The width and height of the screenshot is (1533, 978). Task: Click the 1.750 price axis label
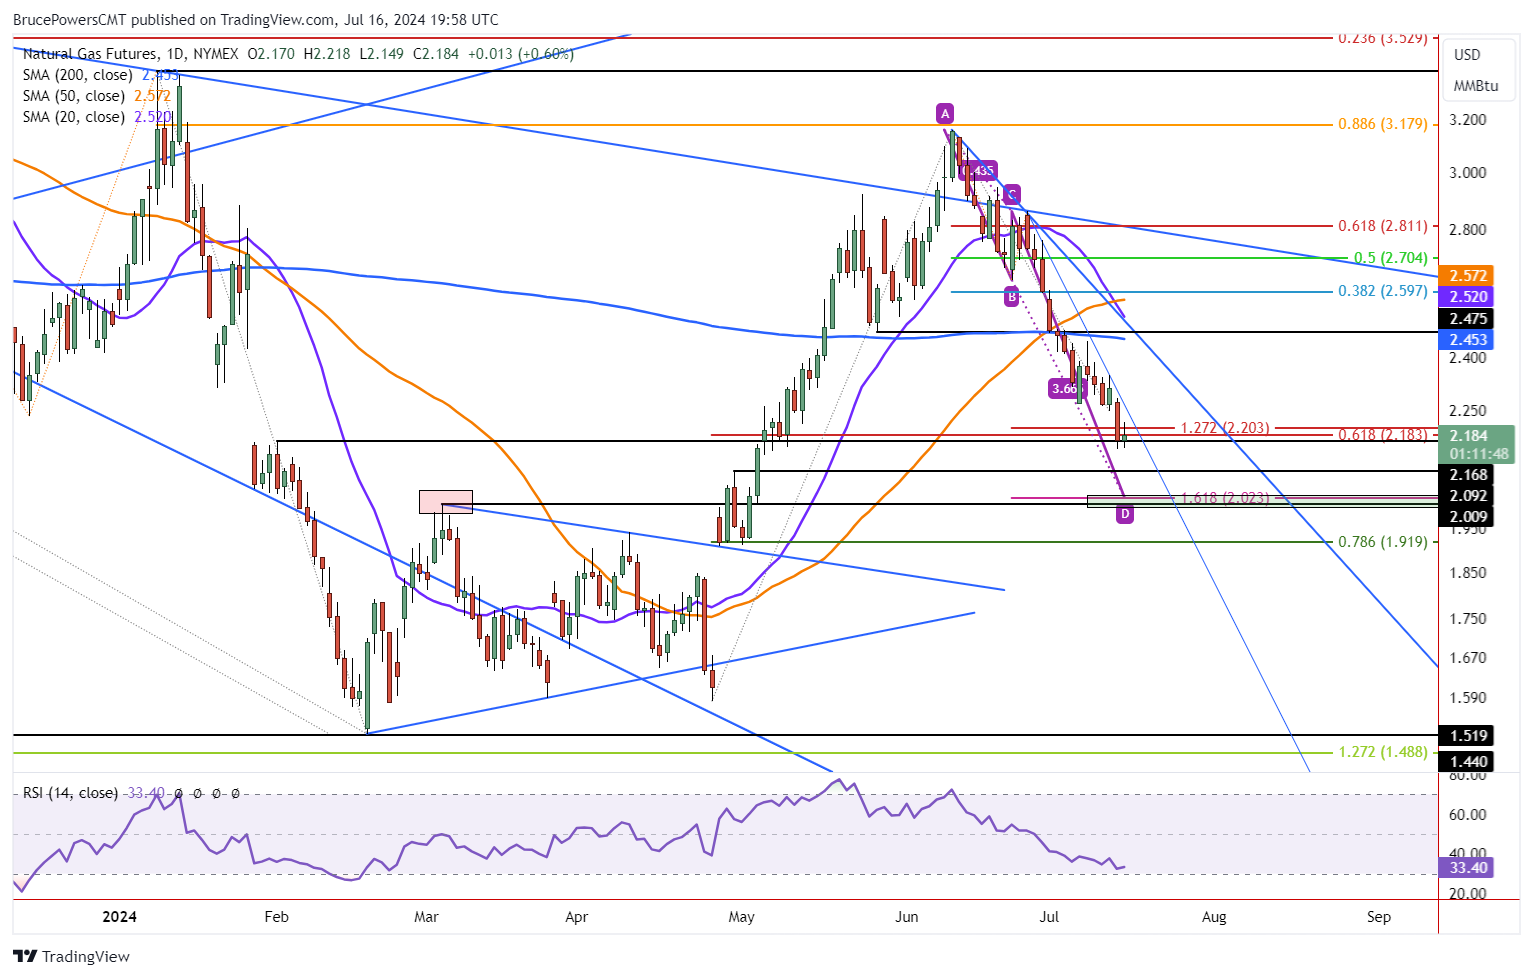(1467, 618)
